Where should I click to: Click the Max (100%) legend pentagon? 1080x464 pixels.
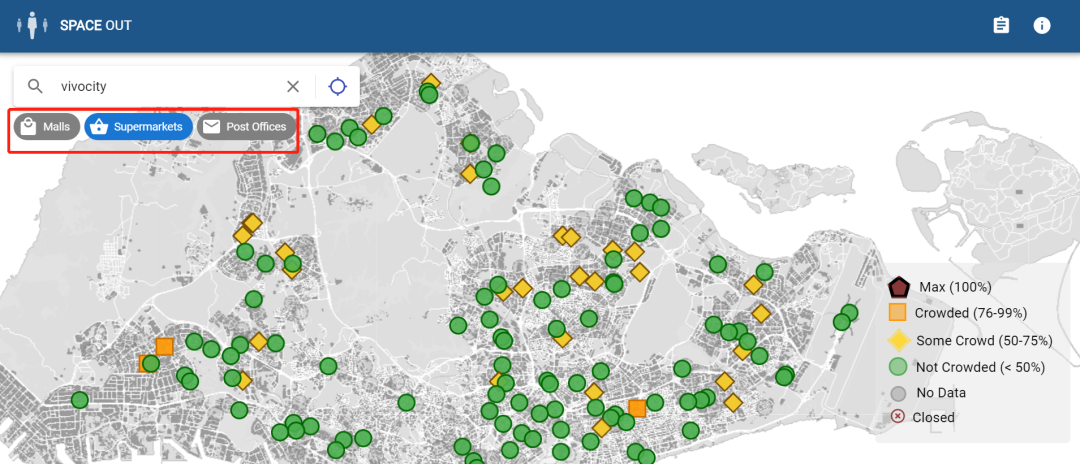898,287
